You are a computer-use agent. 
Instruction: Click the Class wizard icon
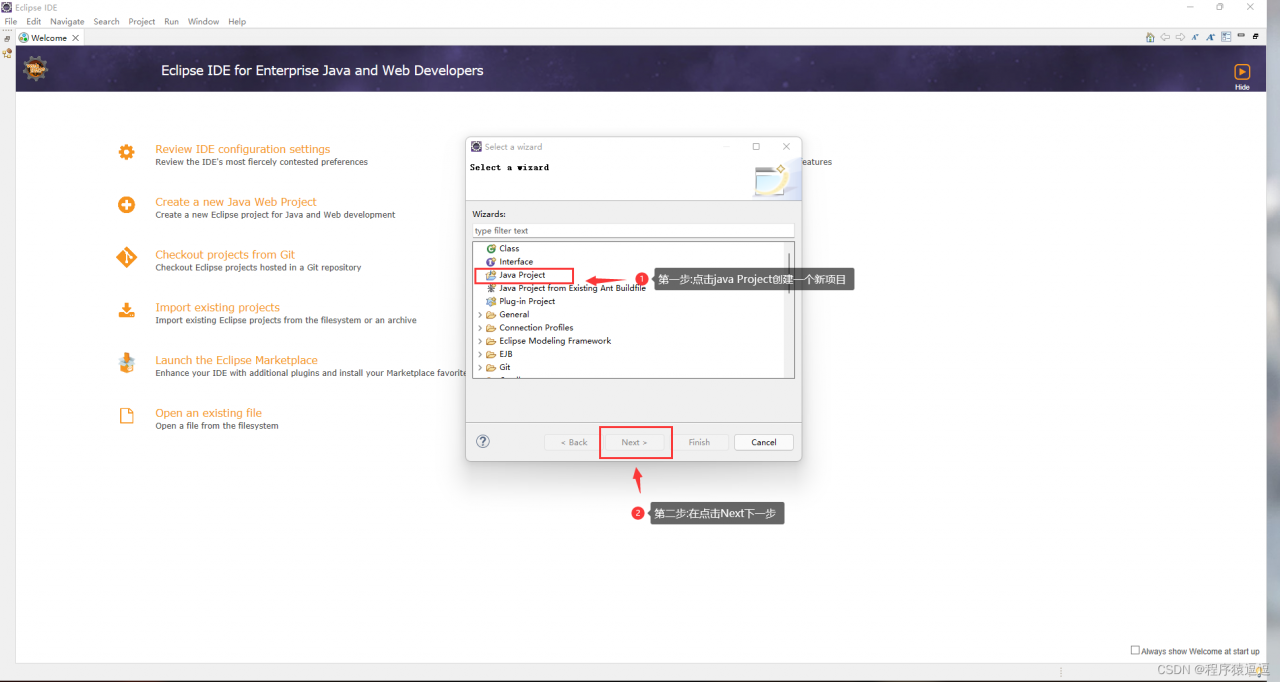tap(491, 248)
